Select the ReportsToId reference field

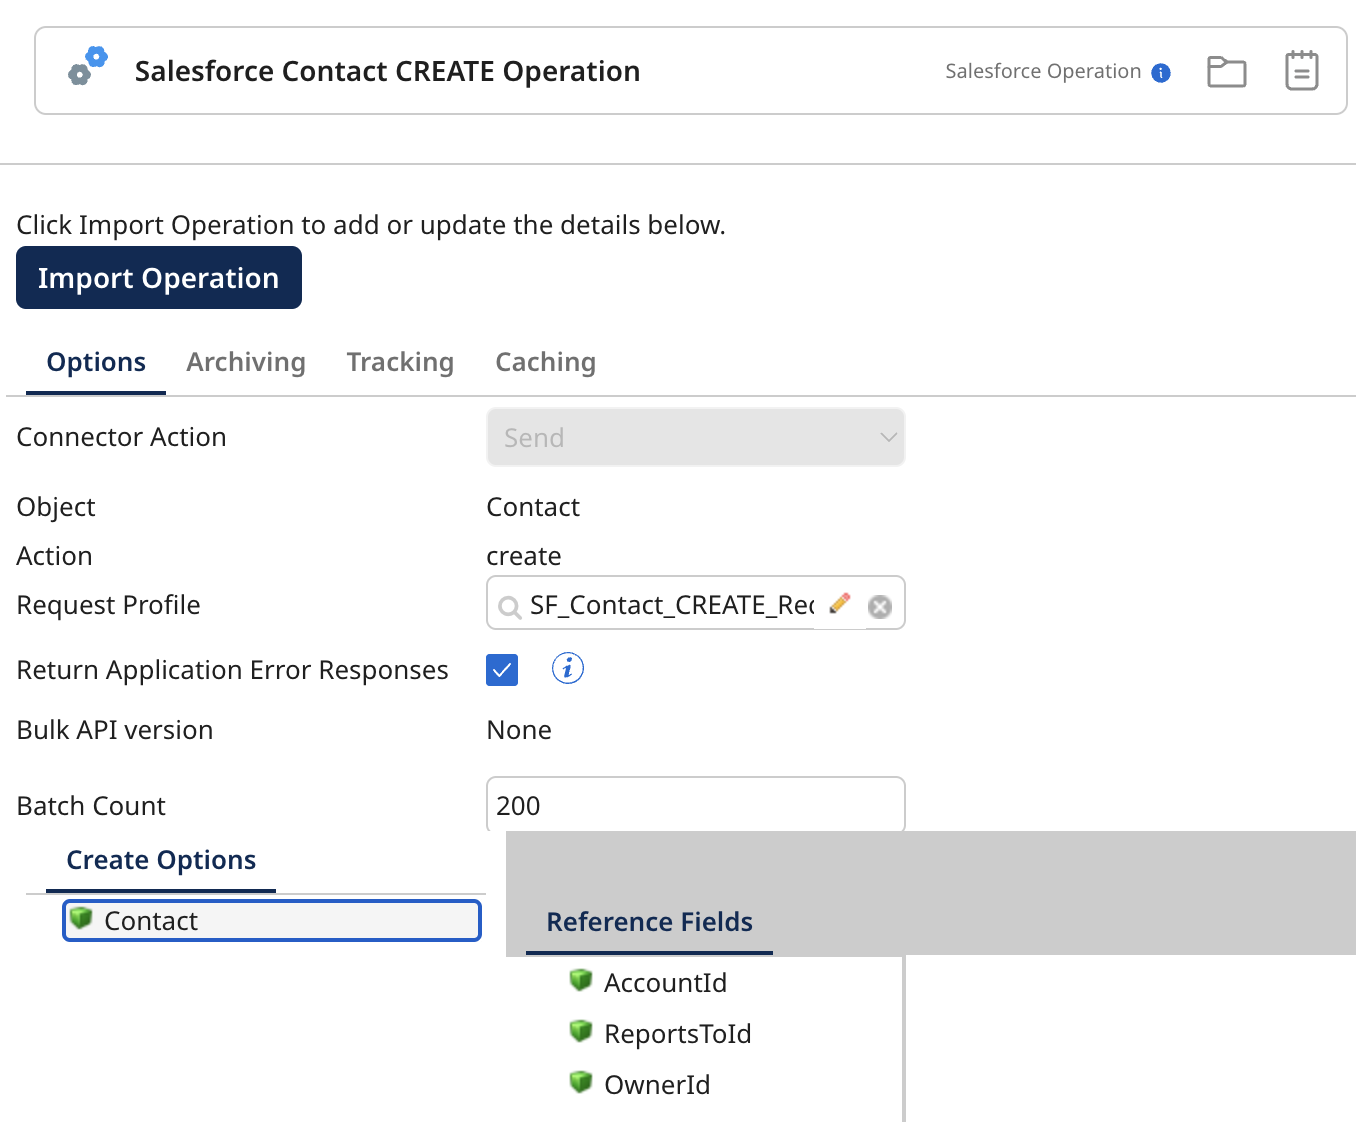click(x=678, y=1033)
